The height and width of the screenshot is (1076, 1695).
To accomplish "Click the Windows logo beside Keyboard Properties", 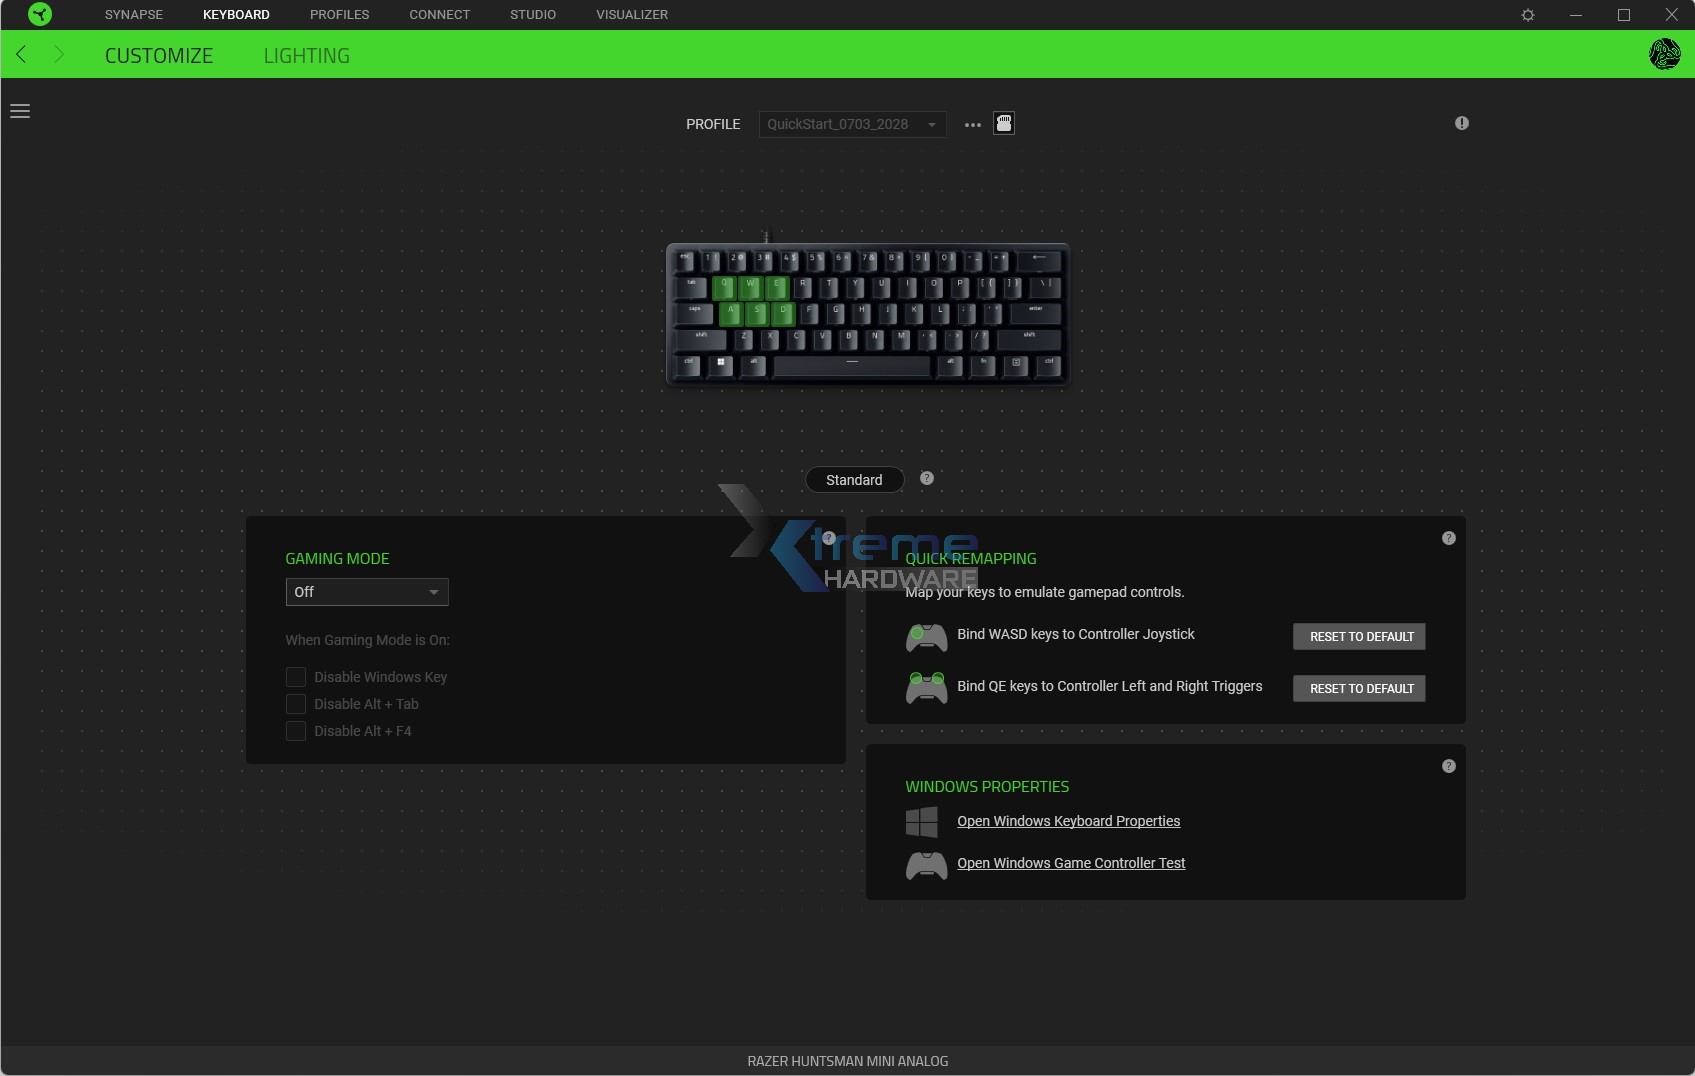I will 922,821.
